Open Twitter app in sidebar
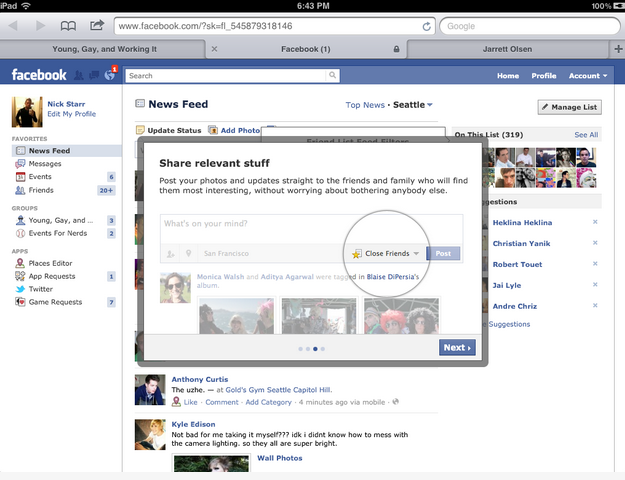 click(x=40, y=289)
